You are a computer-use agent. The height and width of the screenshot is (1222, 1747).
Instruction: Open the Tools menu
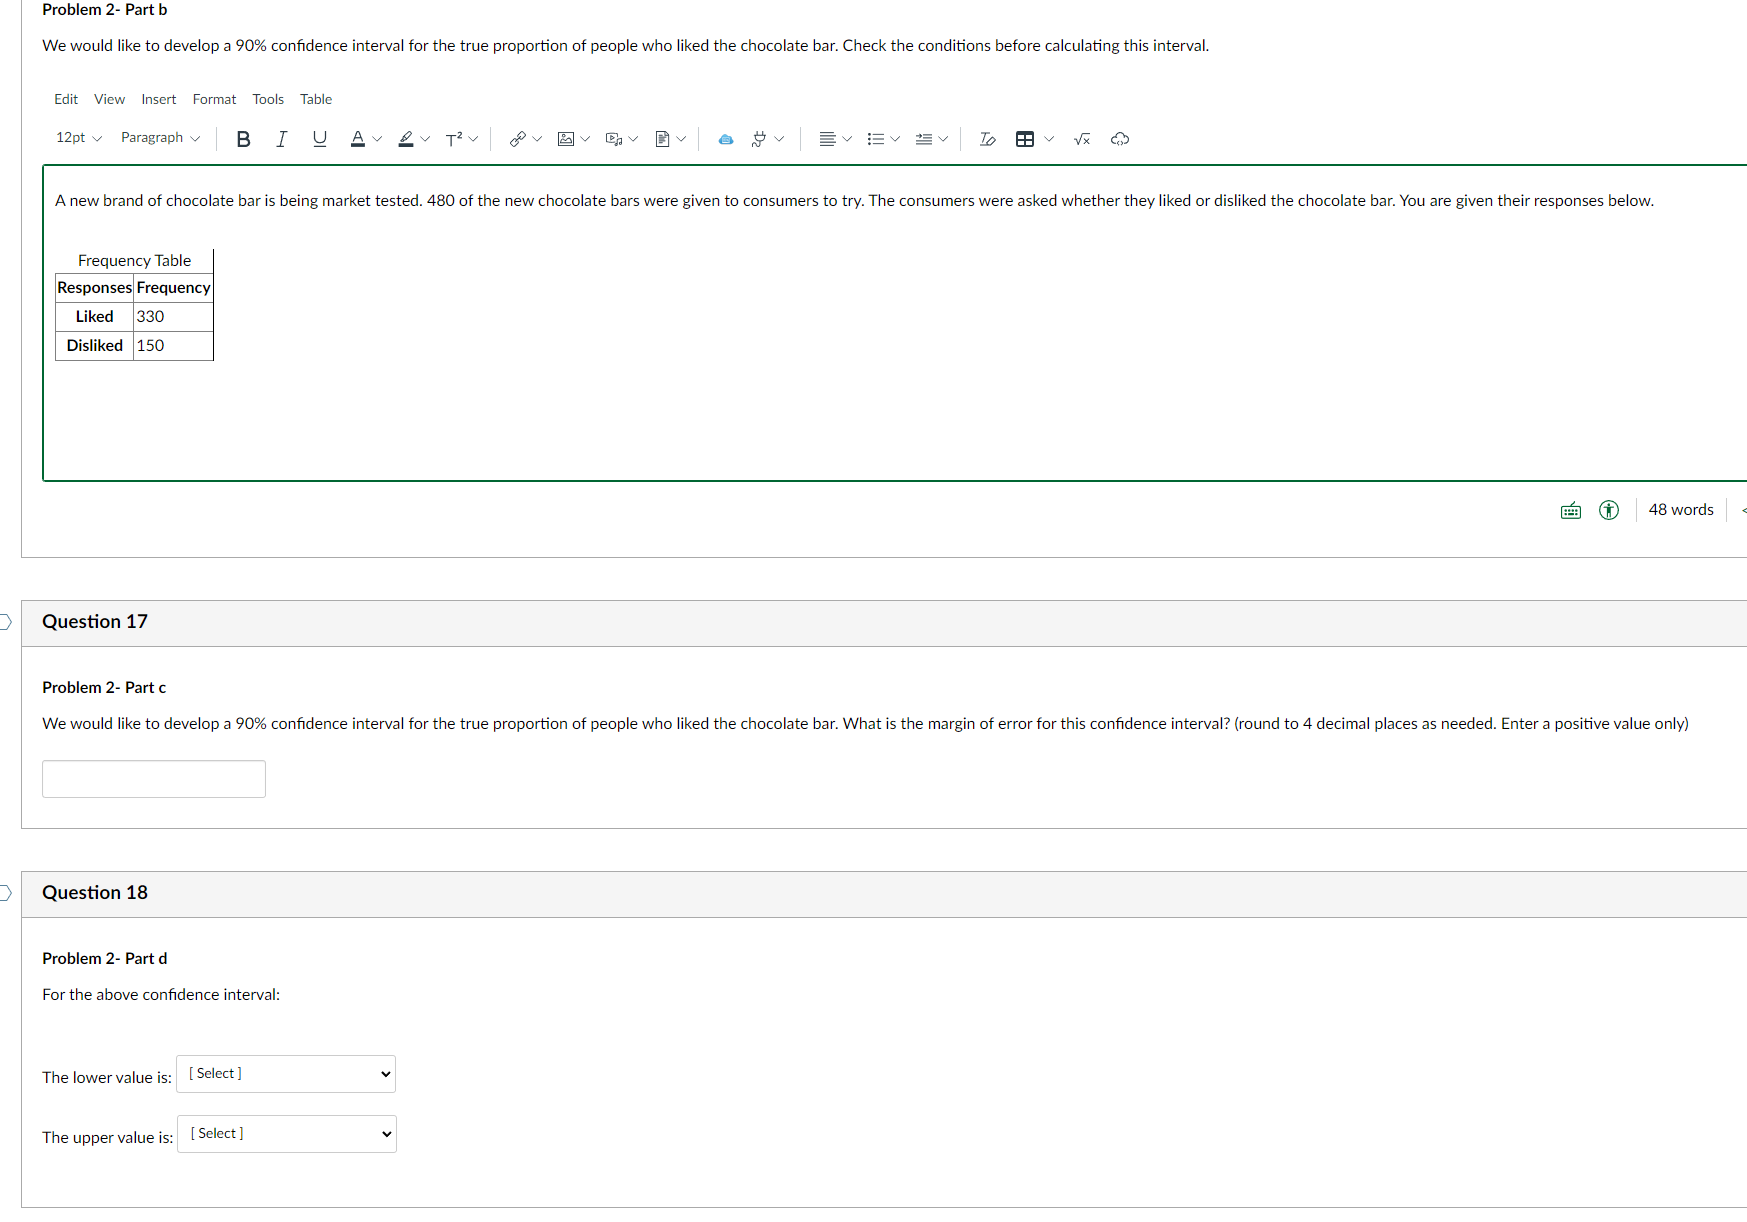pos(268,99)
